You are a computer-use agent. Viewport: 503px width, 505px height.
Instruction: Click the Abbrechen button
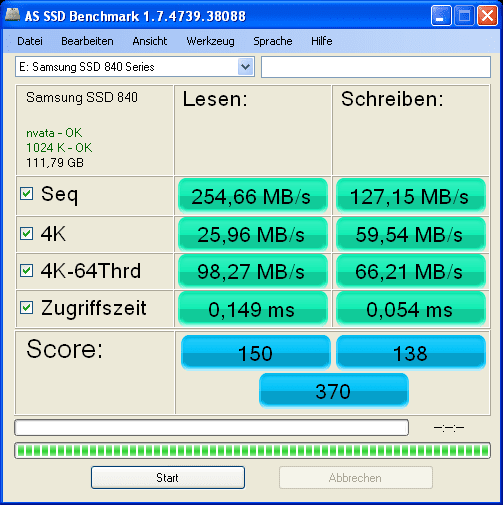pyautogui.click(x=356, y=478)
